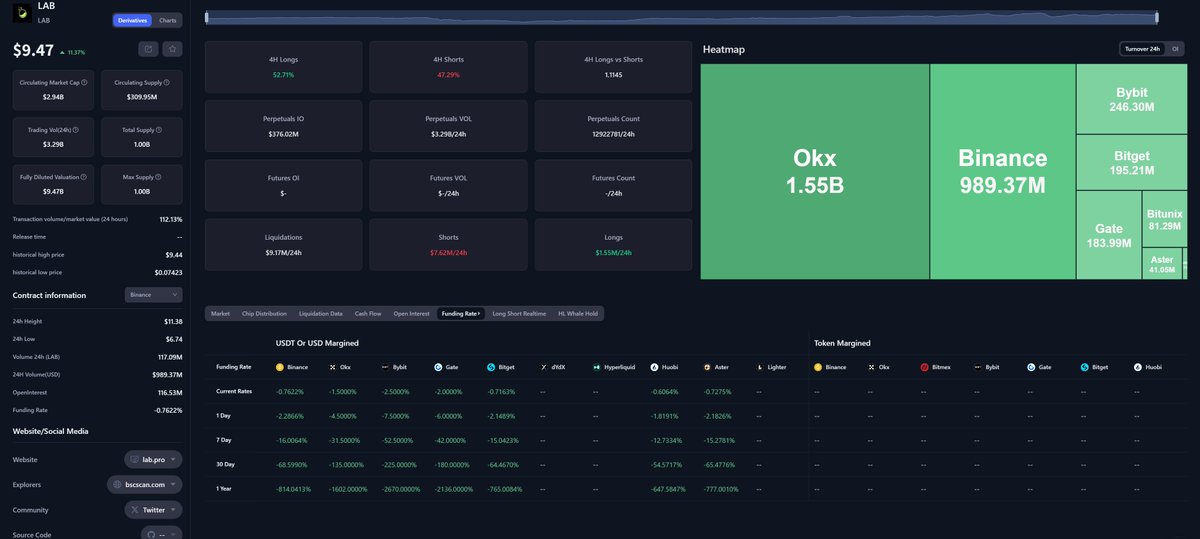Click Hyperliquid logo in funding rate header
The image size is (1200, 539).
coord(596,367)
